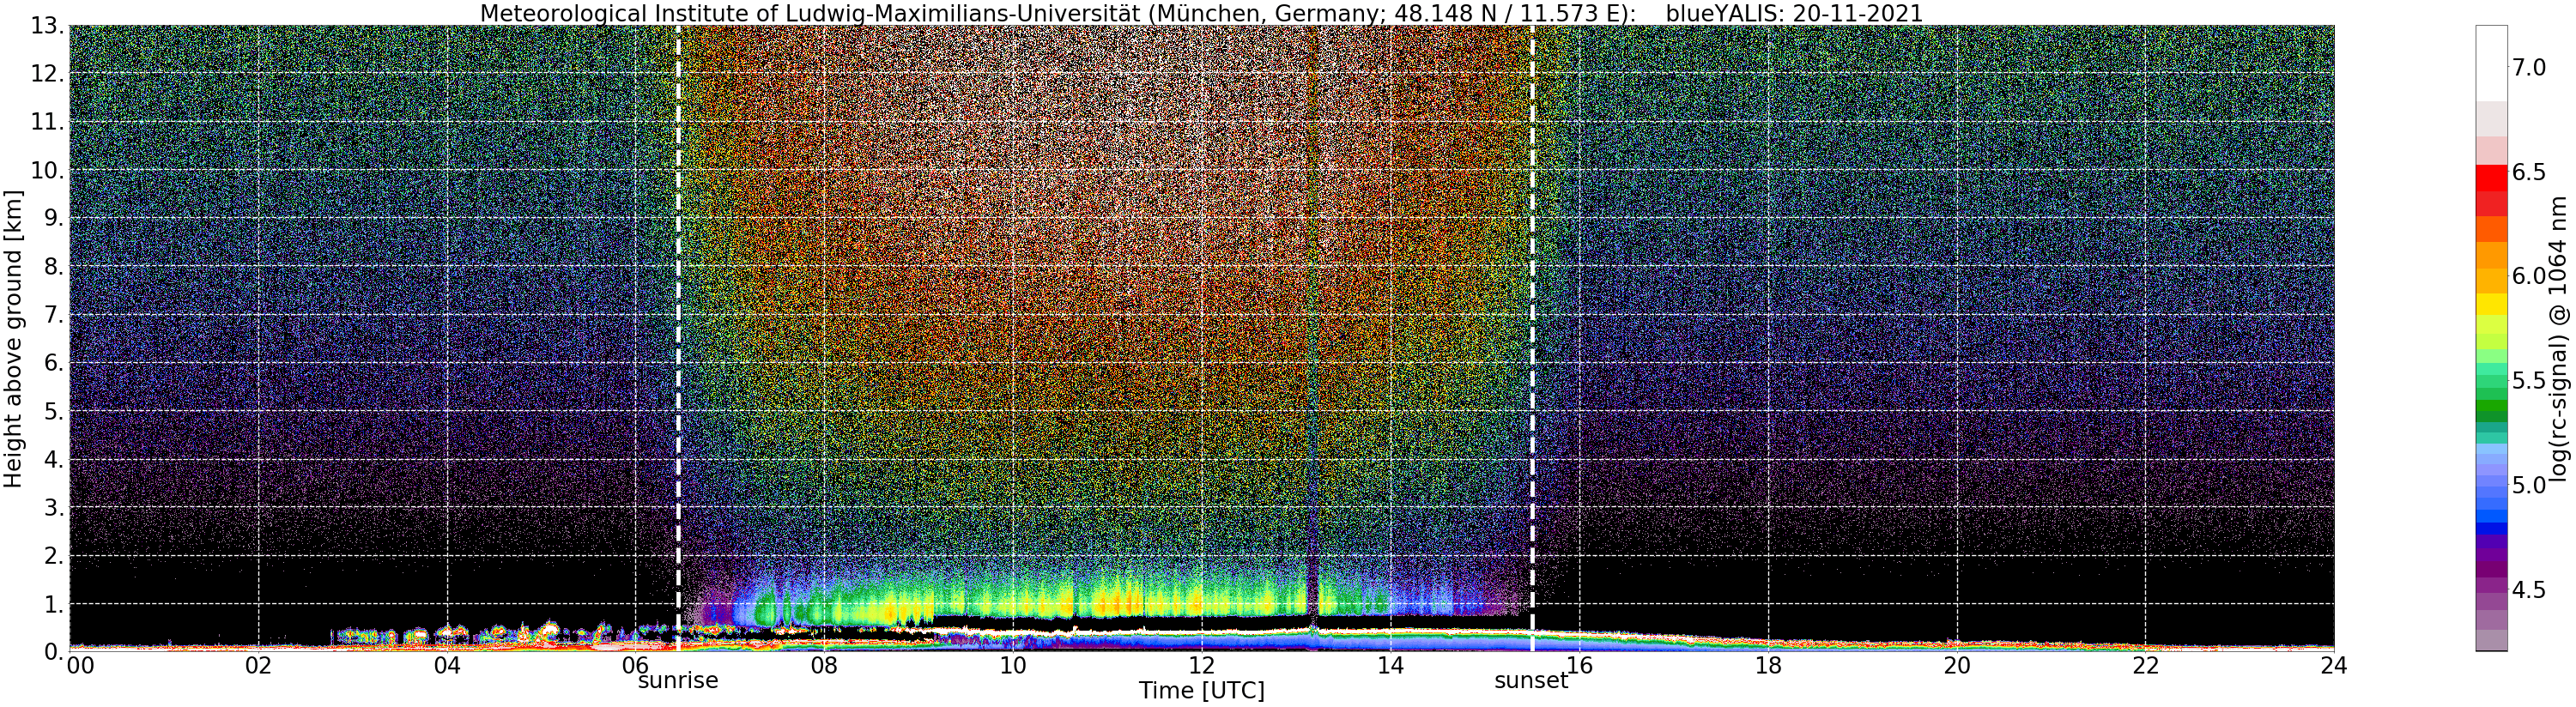2576x707 pixels.
Task: Click the 'sunset' label below the axis
Action: point(1531,681)
